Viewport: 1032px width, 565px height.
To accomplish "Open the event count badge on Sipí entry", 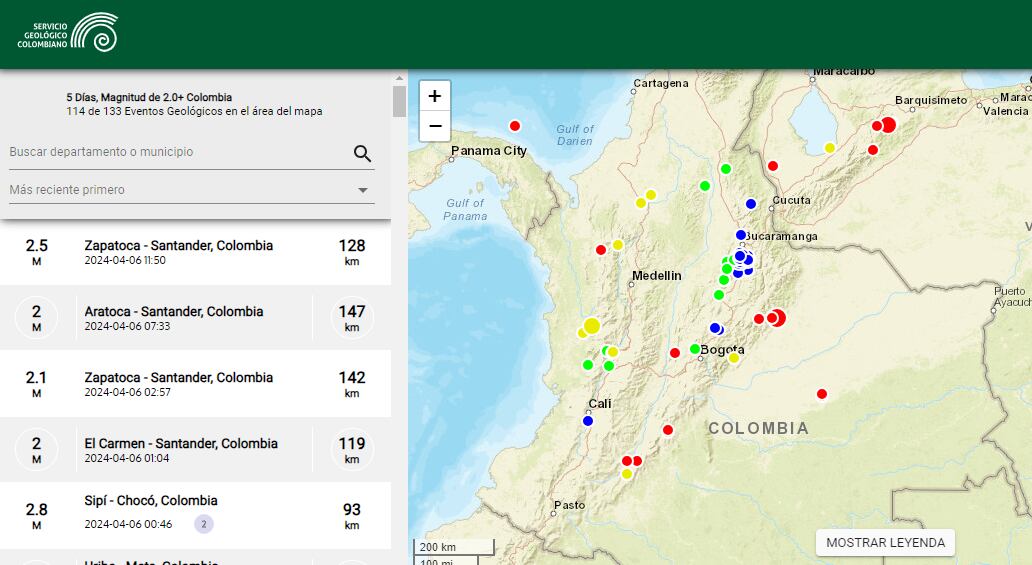I will (204, 524).
